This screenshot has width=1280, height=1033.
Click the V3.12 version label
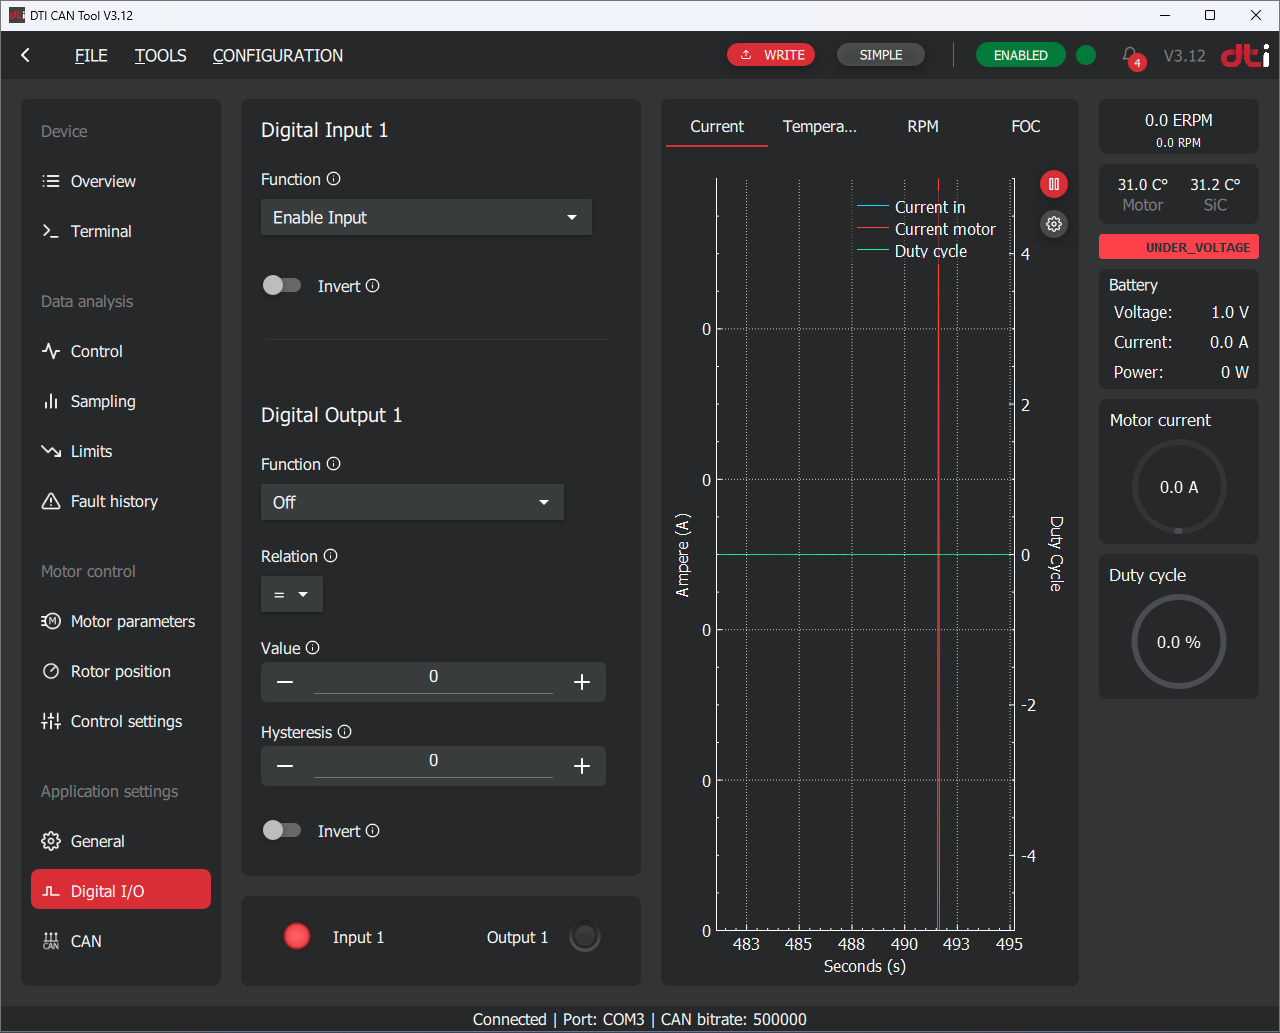click(x=1184, y=56)
